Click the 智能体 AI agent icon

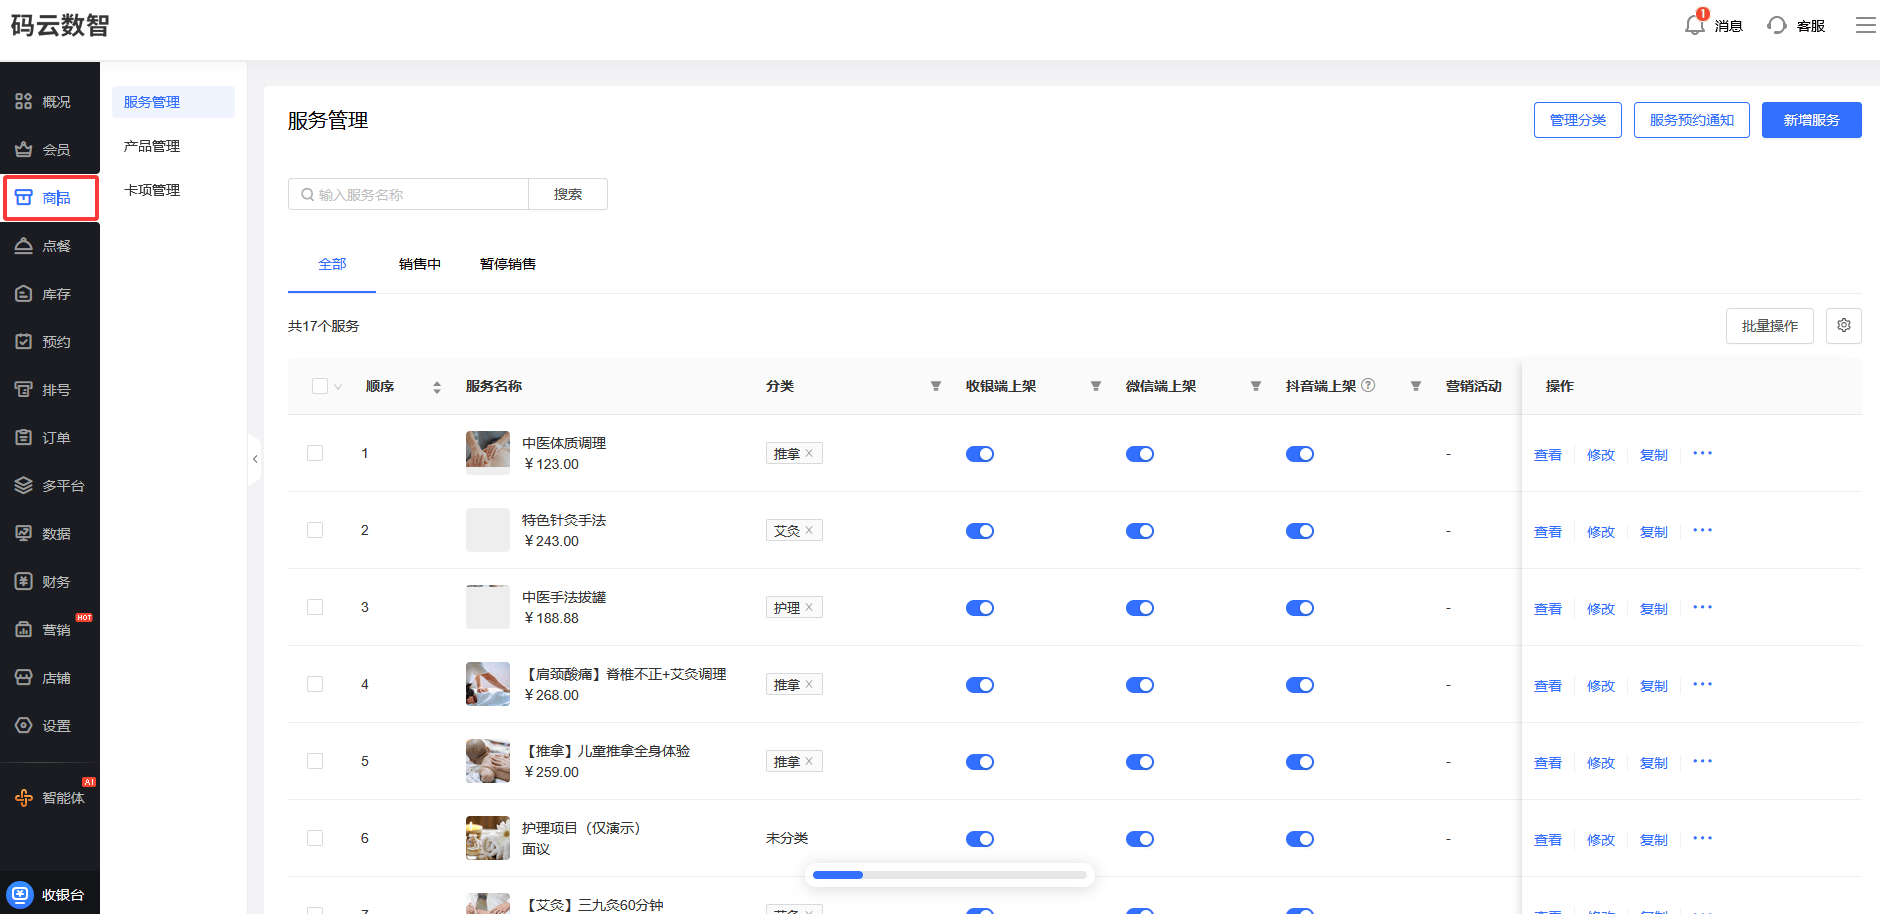click(24, 798)
